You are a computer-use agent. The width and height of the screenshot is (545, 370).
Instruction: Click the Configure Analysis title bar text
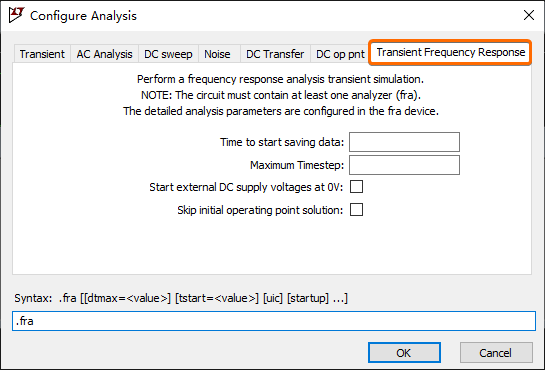83,16
